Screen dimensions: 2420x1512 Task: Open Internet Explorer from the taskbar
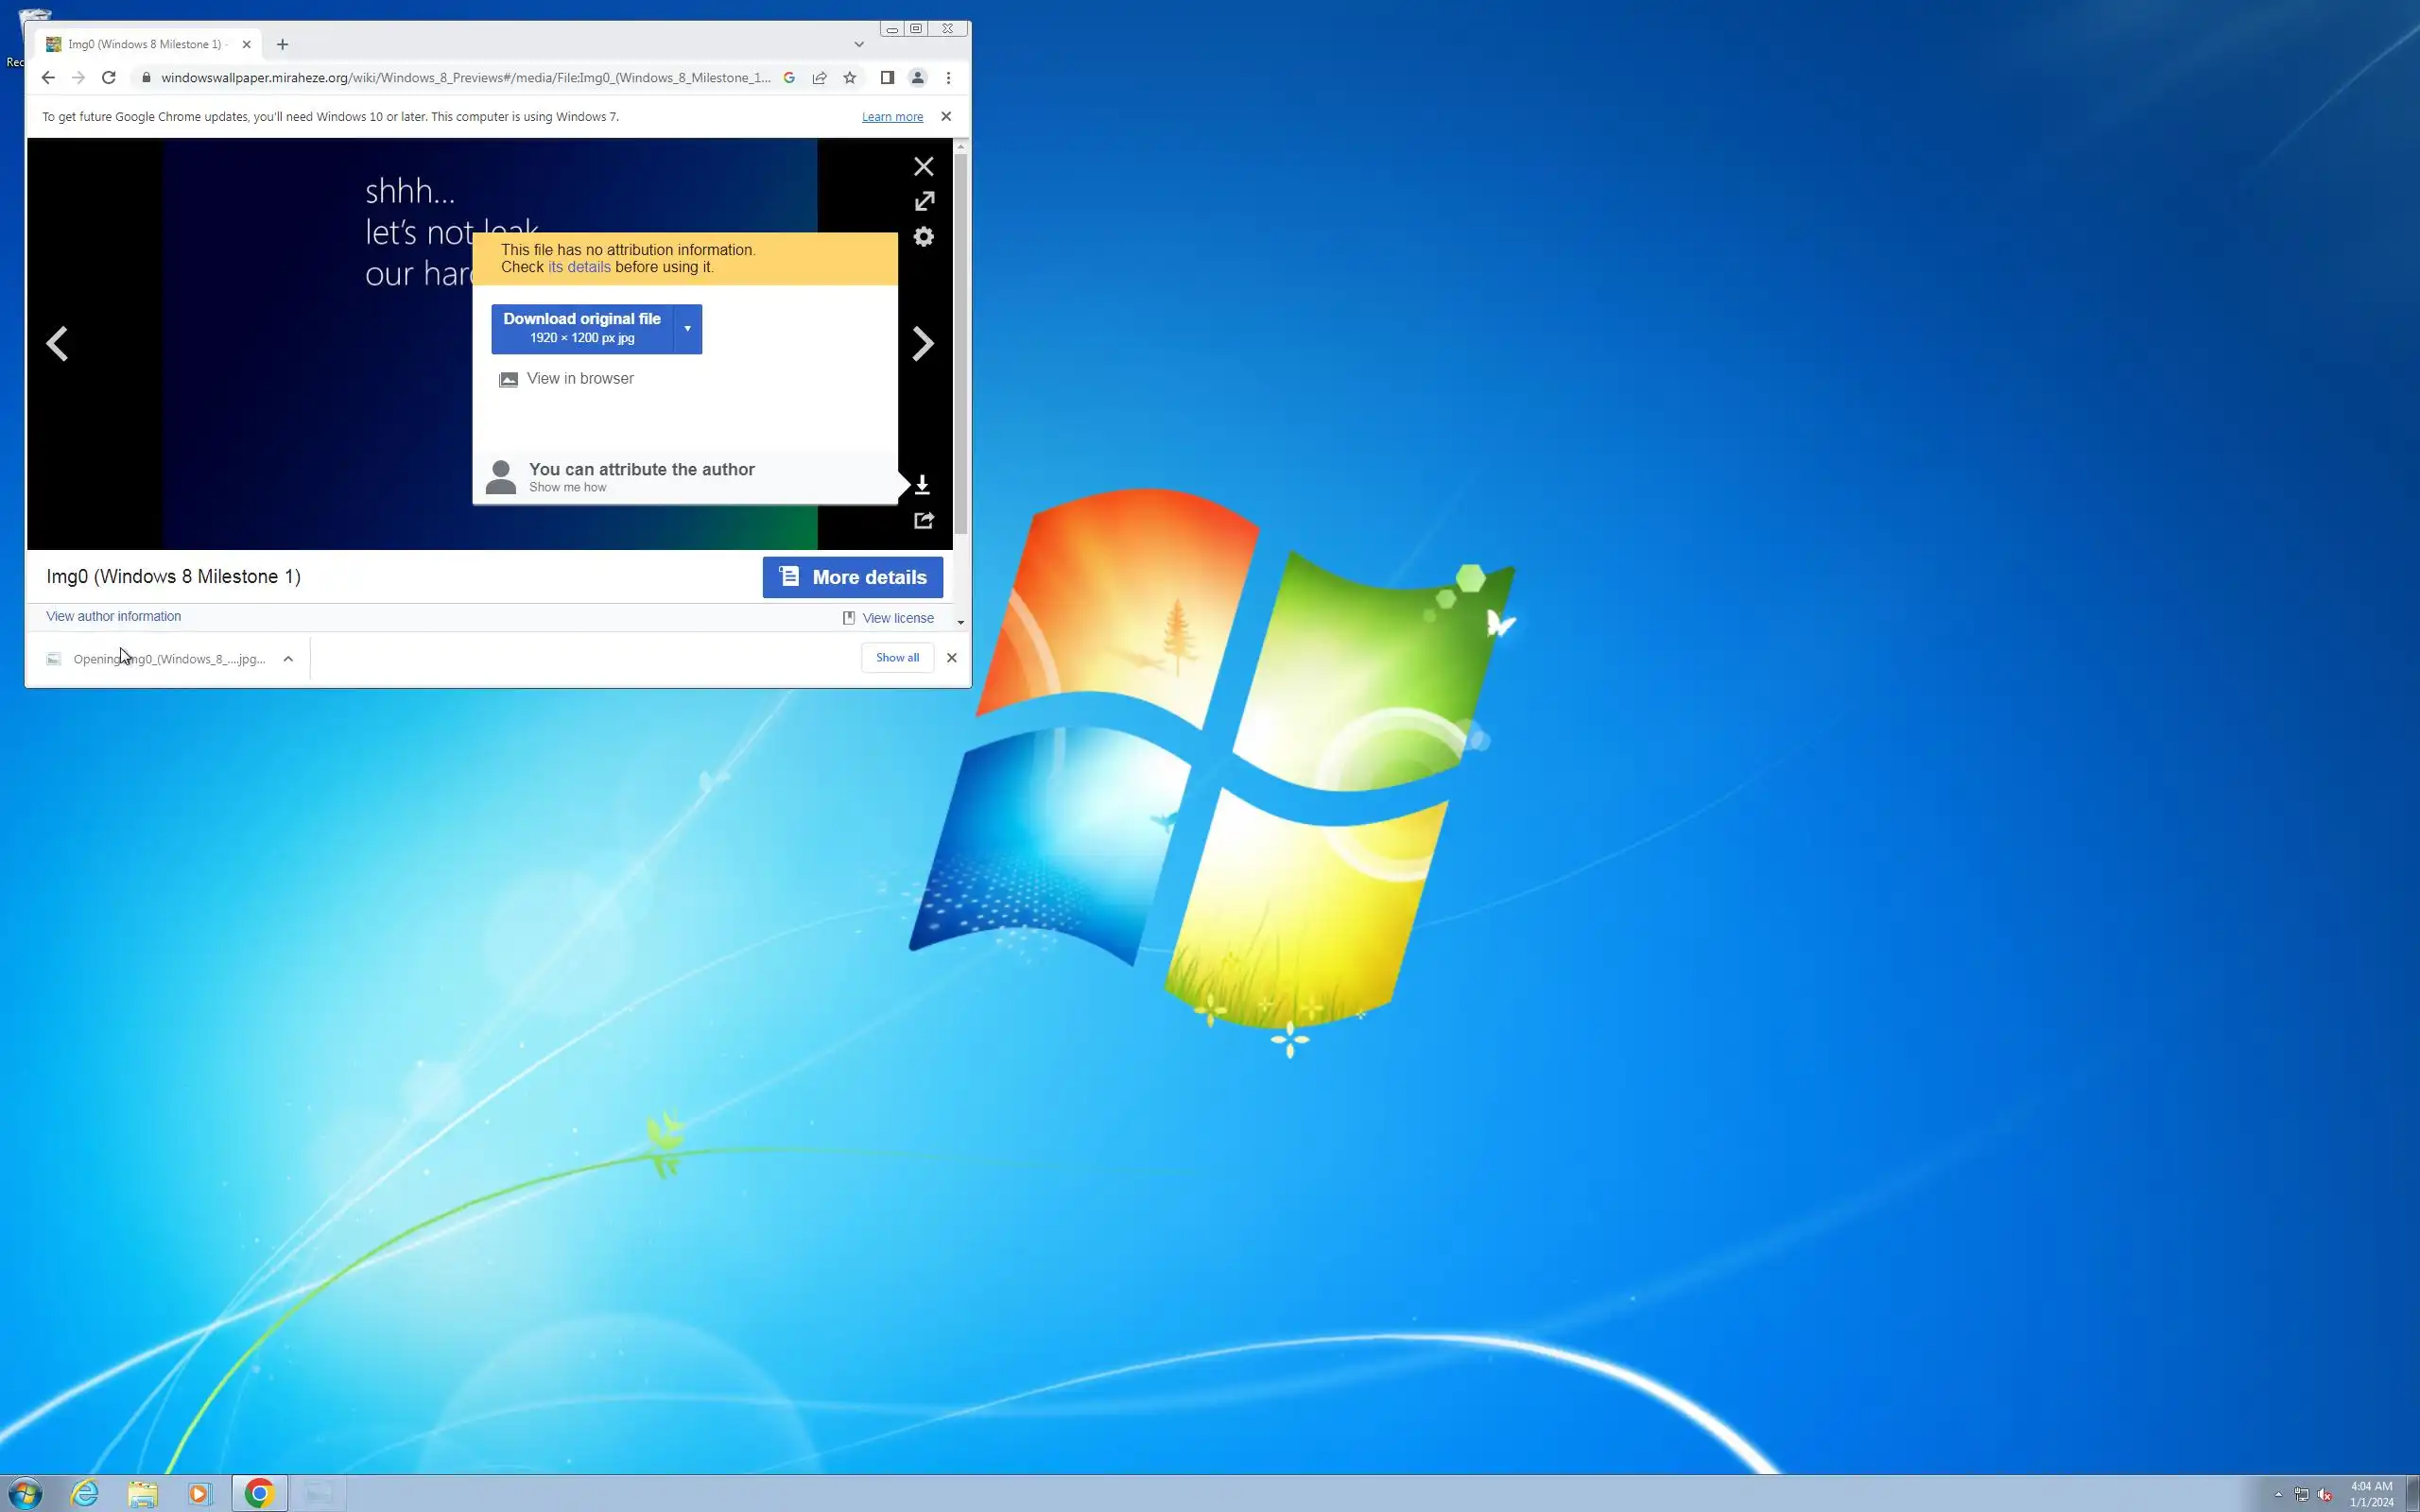pos(85,1493)
